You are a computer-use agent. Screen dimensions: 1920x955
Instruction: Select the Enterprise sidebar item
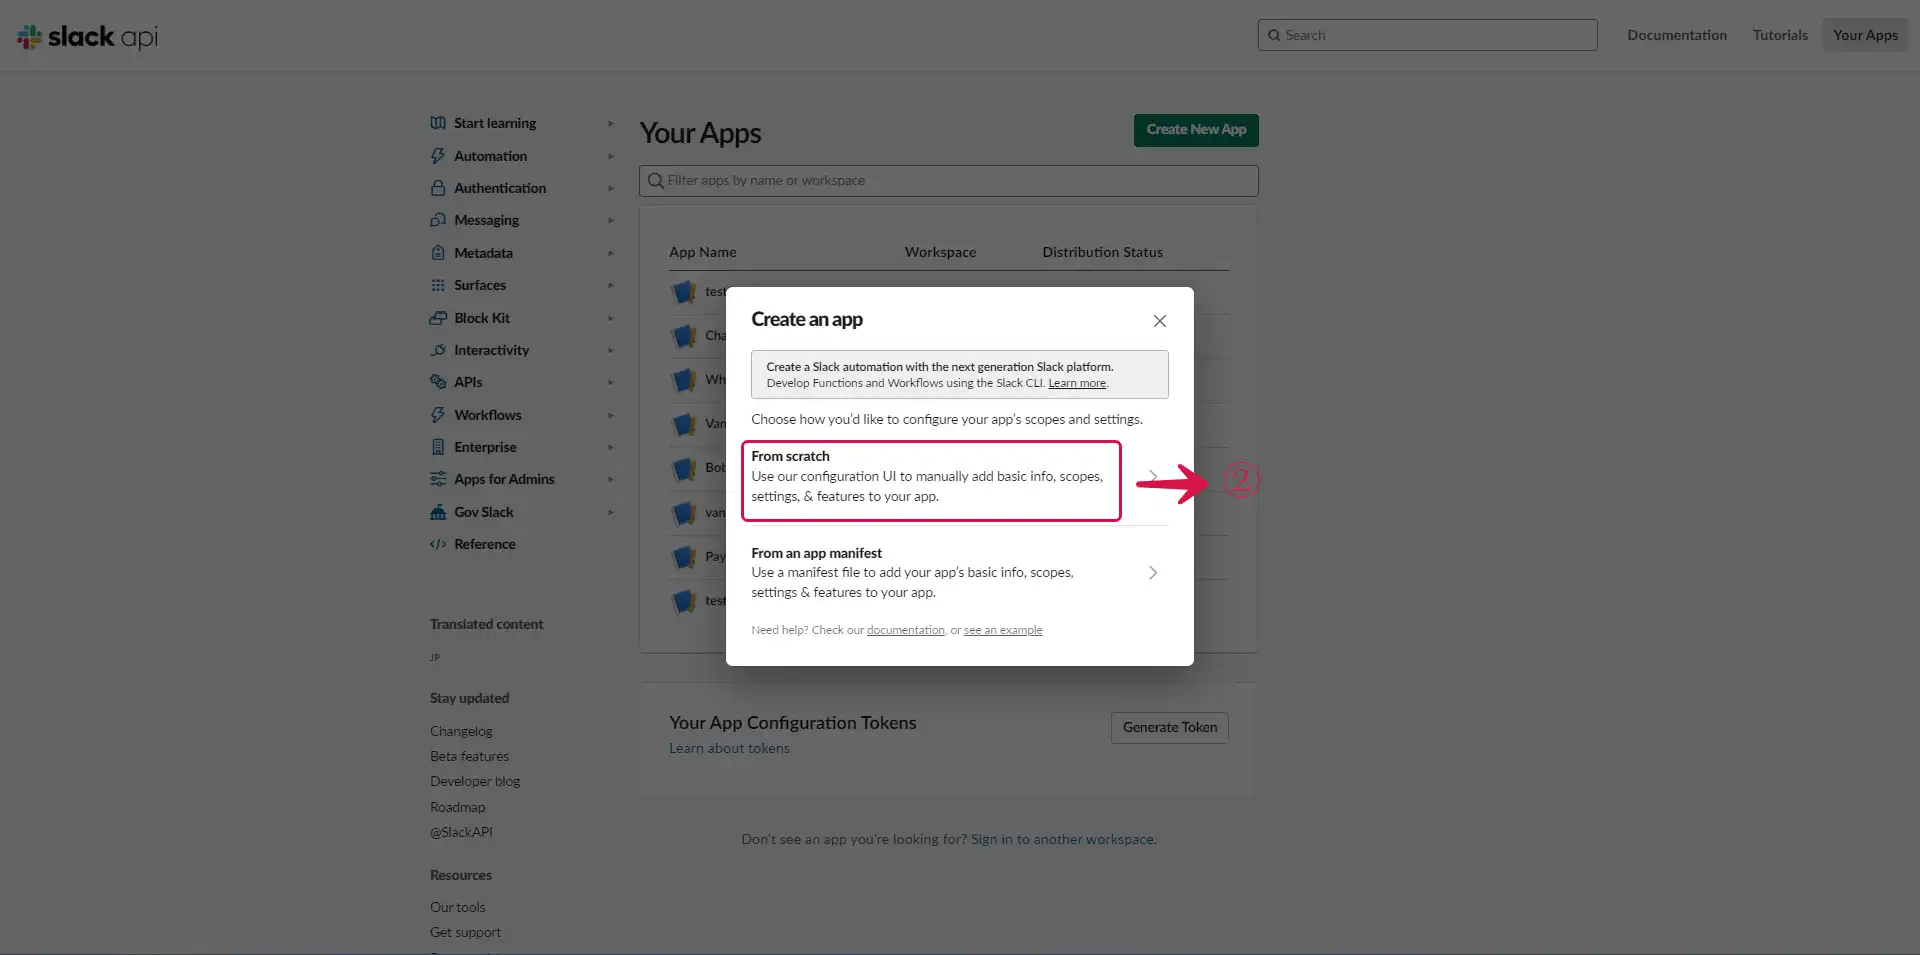[485, 447]
